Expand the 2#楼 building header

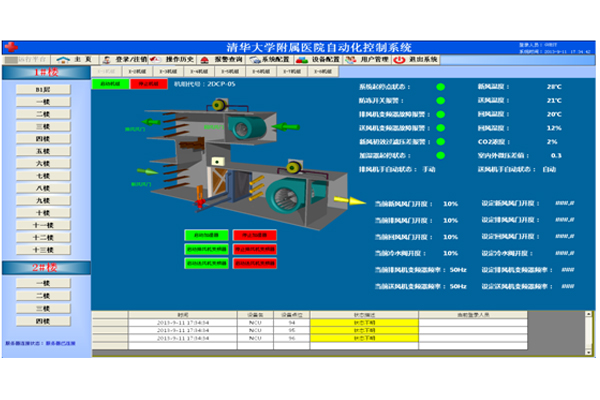point(46,268)
